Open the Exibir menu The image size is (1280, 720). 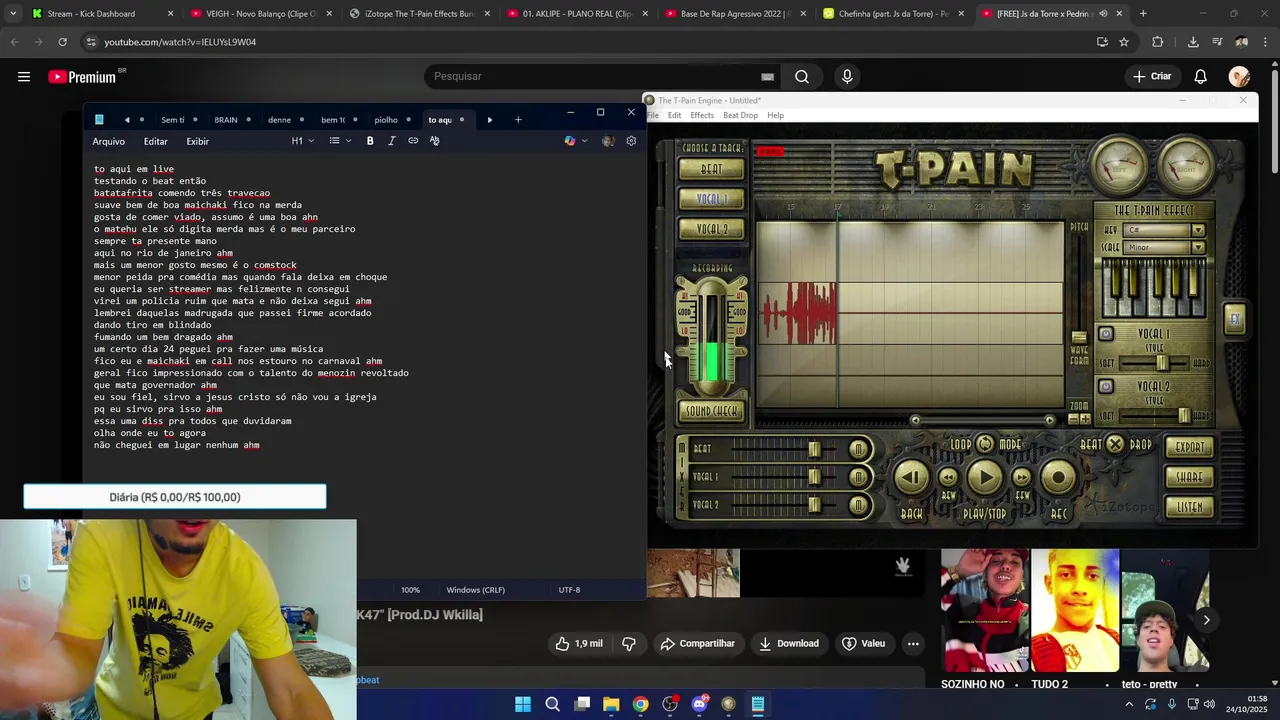[x=198, y=142]
